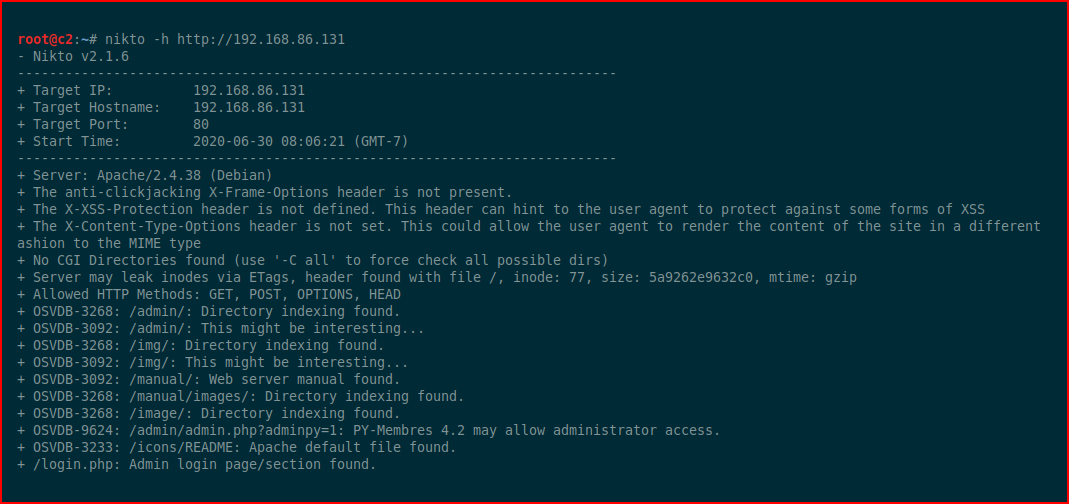The width and height of the screenshot is (1069, 504).
Task: Click the Allowed HTTP Methods line
Action: click(209, 295)
